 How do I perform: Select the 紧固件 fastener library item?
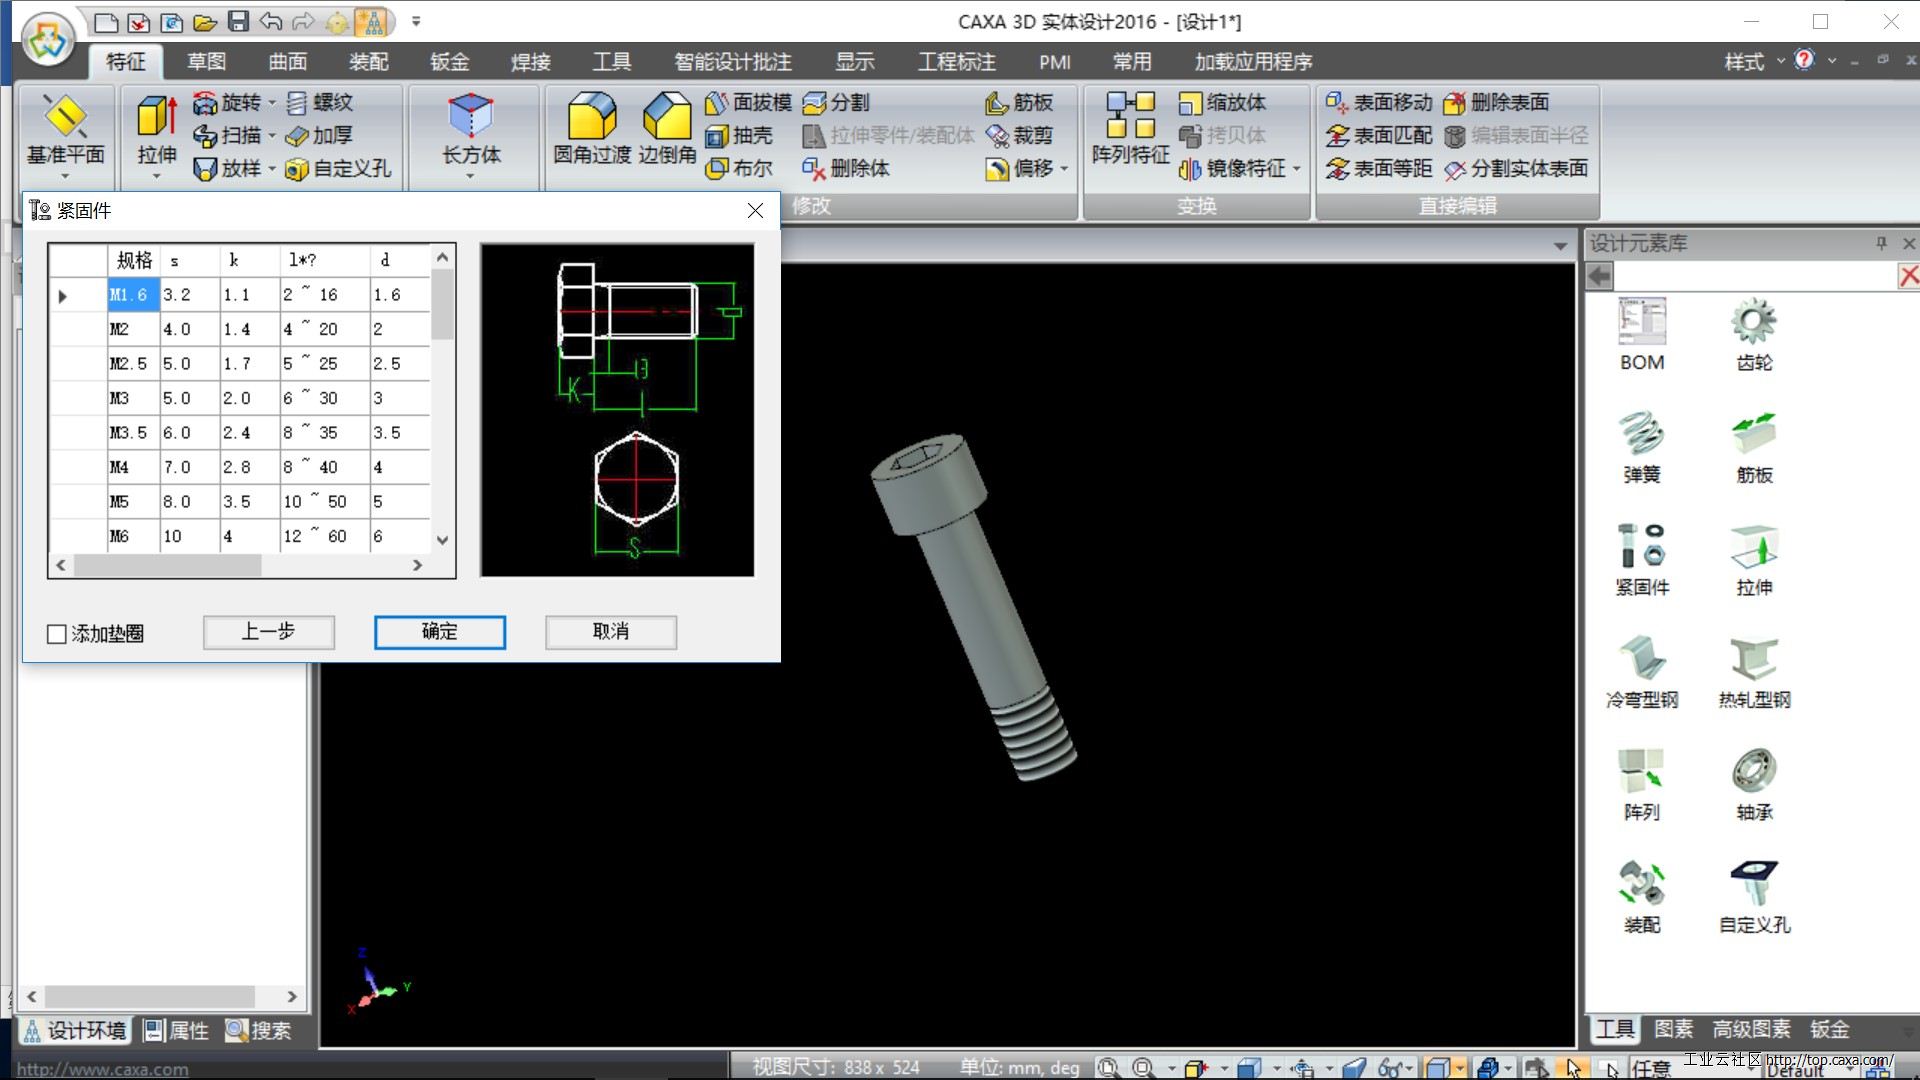click(1642, 560)
